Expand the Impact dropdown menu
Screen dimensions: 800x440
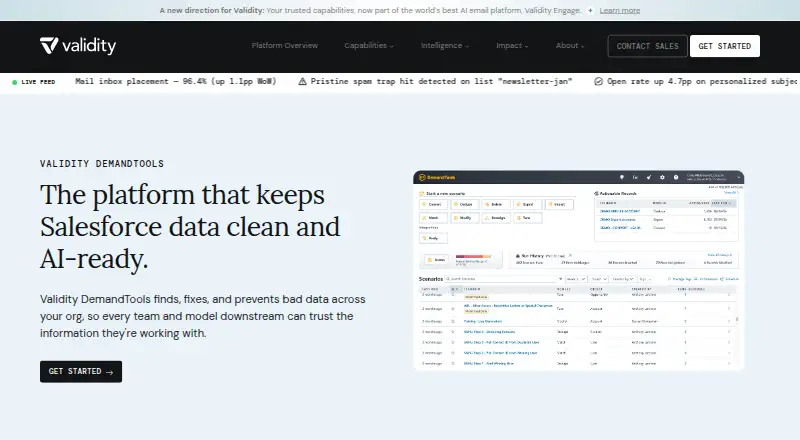pos(512,45)
